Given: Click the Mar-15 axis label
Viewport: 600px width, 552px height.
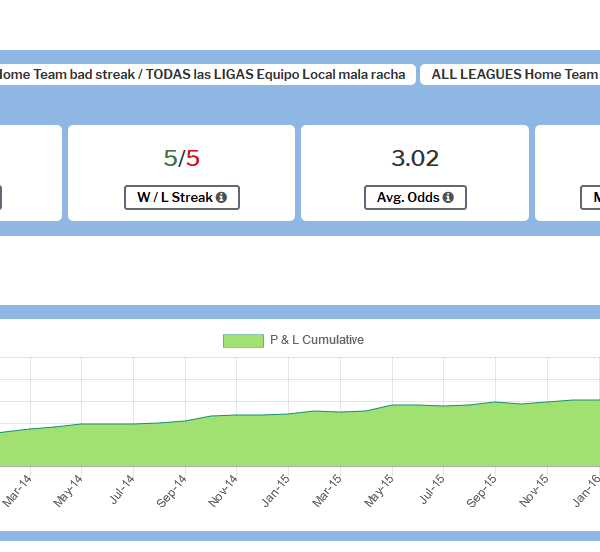Looking at the screenshot, I should coord(327,491).
